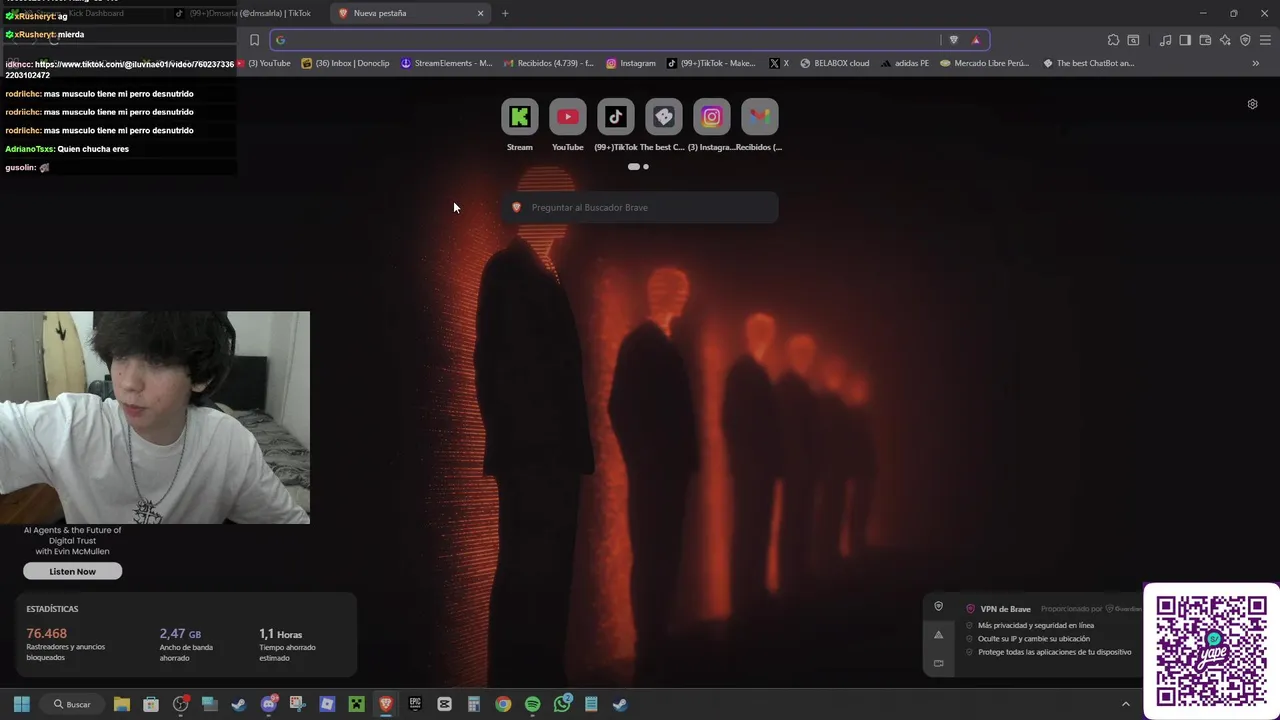Image resolution: width=1280 pixels, height=720 pixels.
Task: Open the Brave main hamburger menu
Action: [1265, 40]
